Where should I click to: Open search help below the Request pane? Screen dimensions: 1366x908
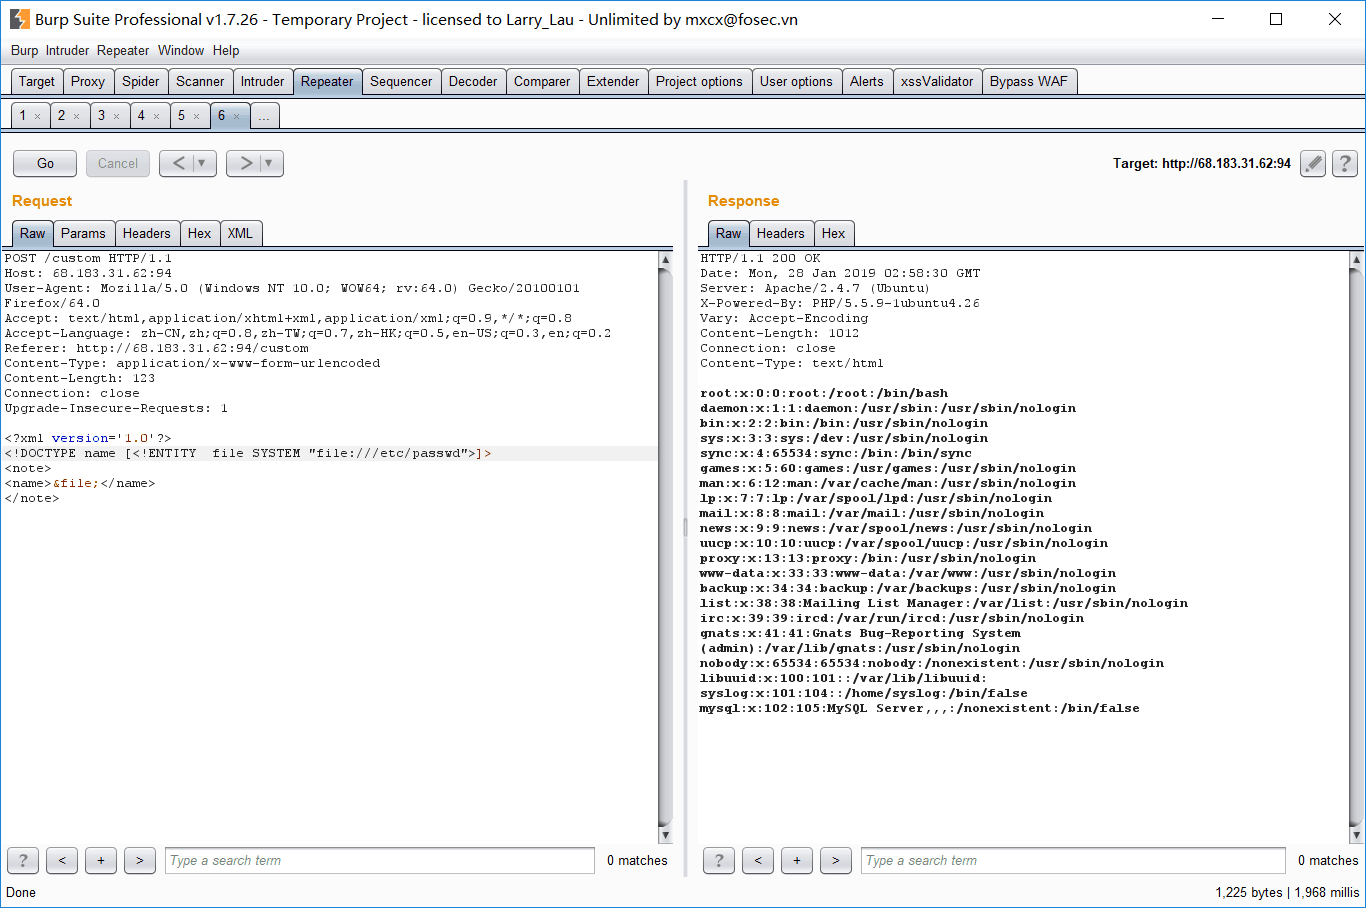[23, 860]
